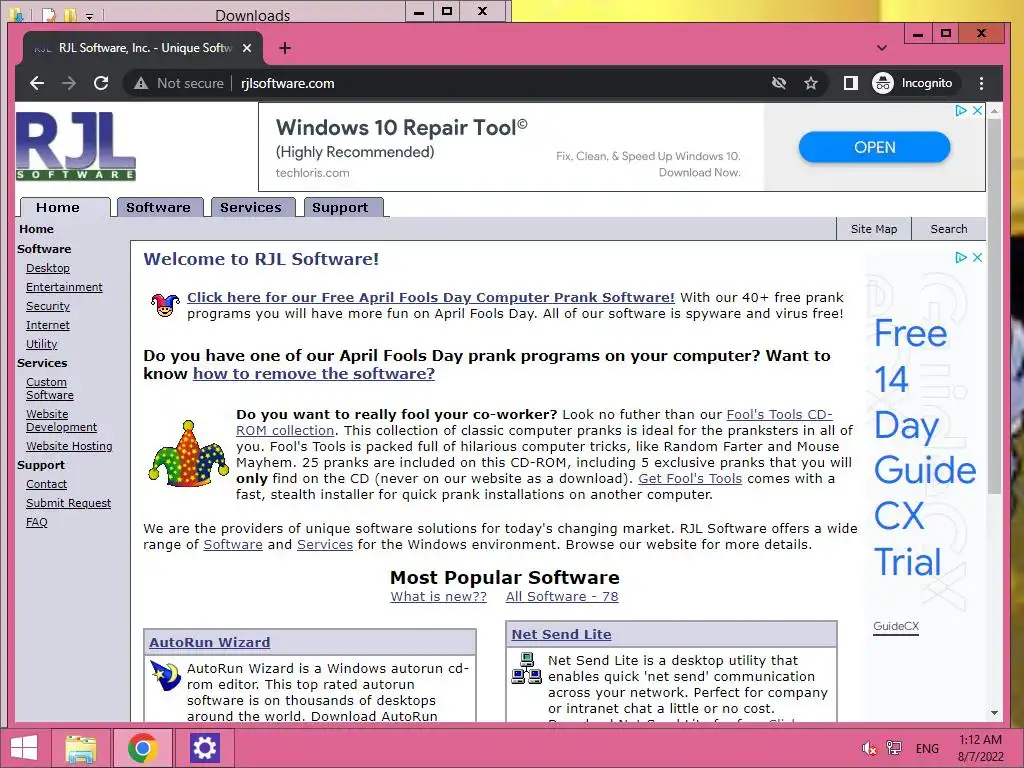Click the third-party cookies blocked eye icon
Viewport: 1024px width, 768px height.
pyautogui.click(x=778, y=83)
